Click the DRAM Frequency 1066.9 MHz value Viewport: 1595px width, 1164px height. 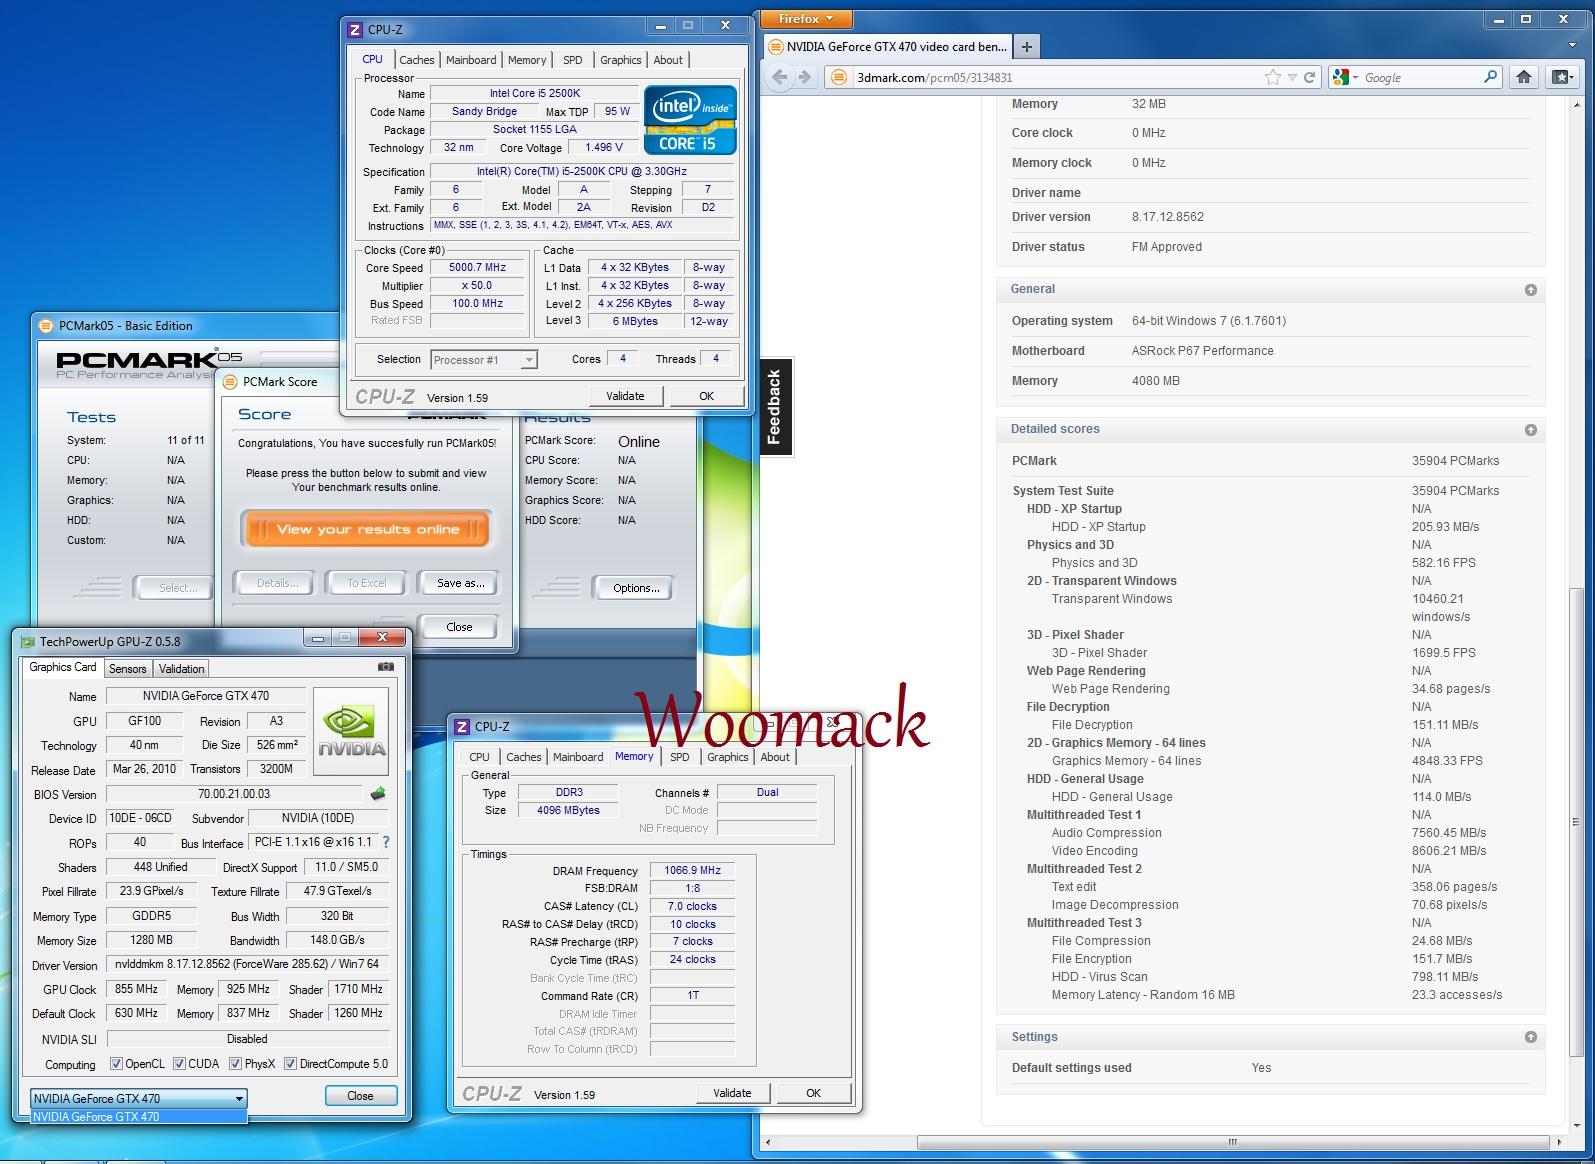[x=692, y=871]
